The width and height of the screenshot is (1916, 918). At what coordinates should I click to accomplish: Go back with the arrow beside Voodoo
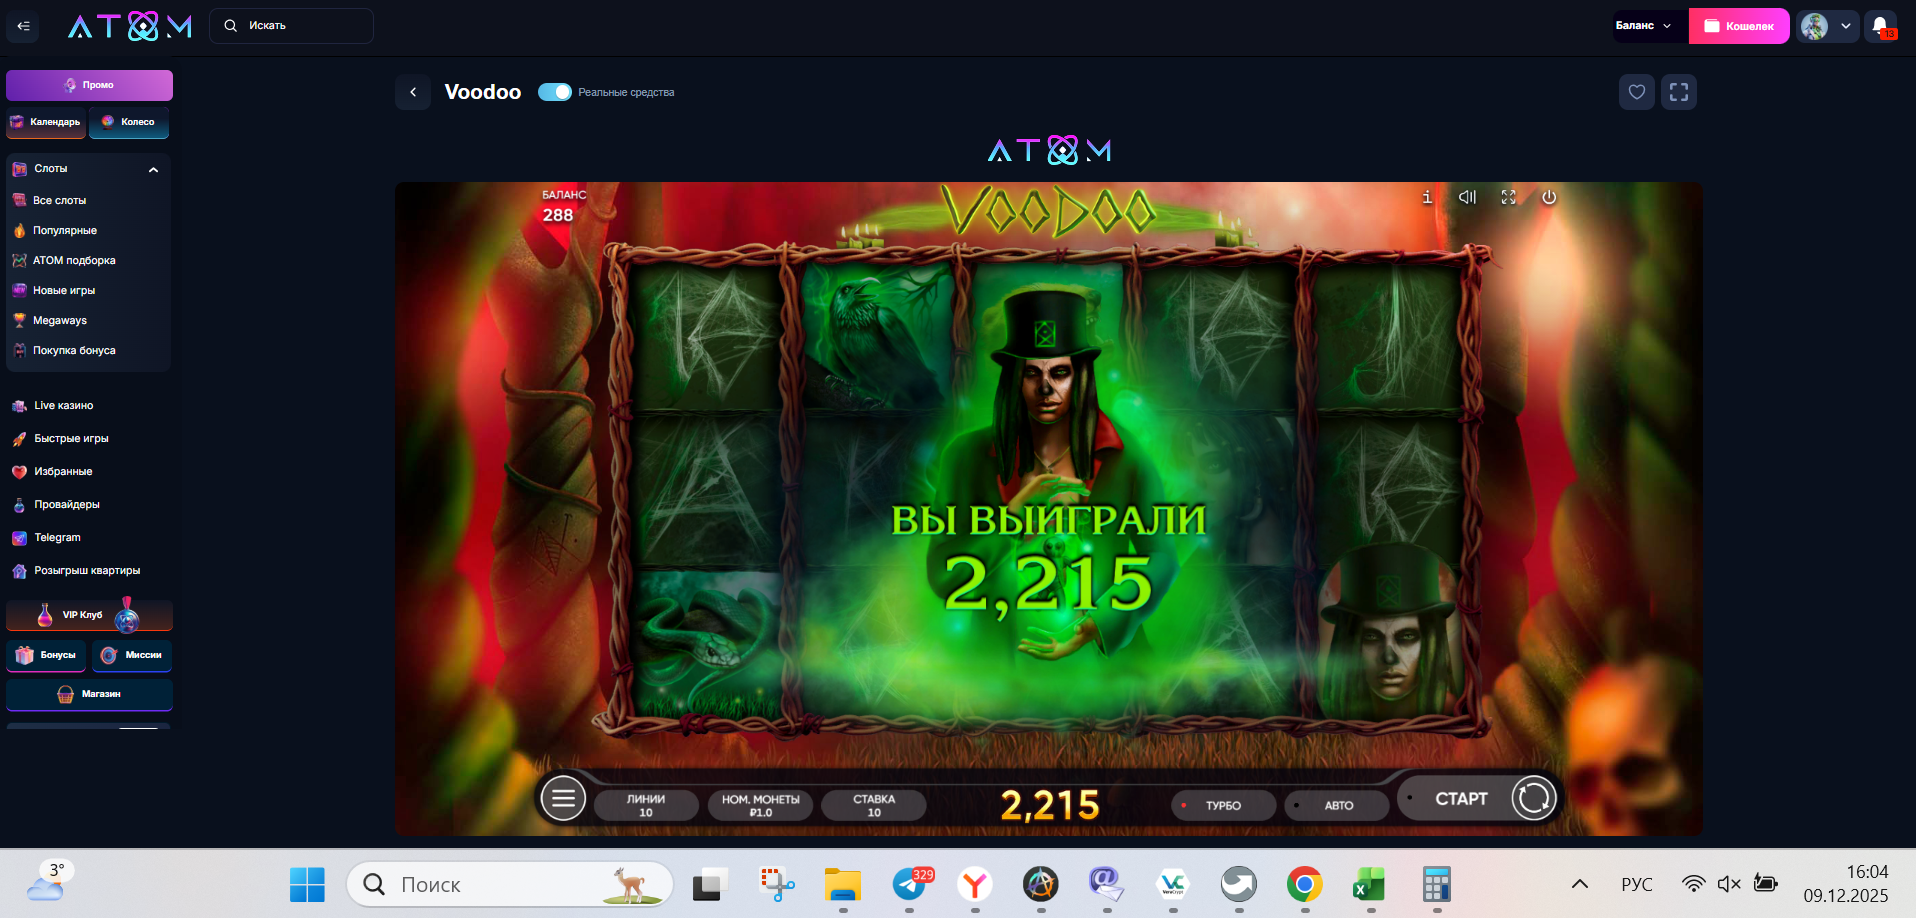[x=413, y=92]
